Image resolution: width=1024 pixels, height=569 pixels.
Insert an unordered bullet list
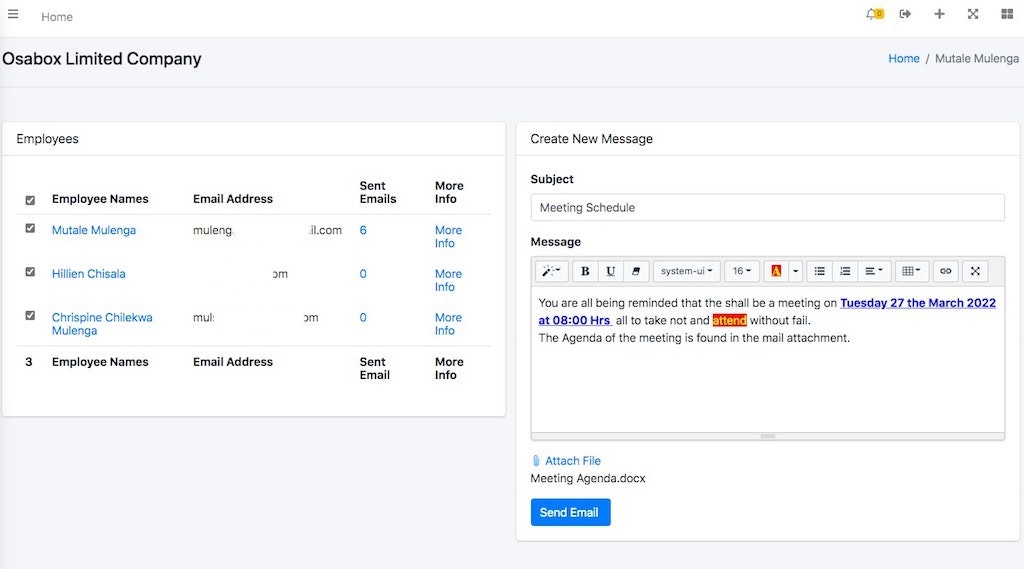pyautogui.click(x=820, y=271)
